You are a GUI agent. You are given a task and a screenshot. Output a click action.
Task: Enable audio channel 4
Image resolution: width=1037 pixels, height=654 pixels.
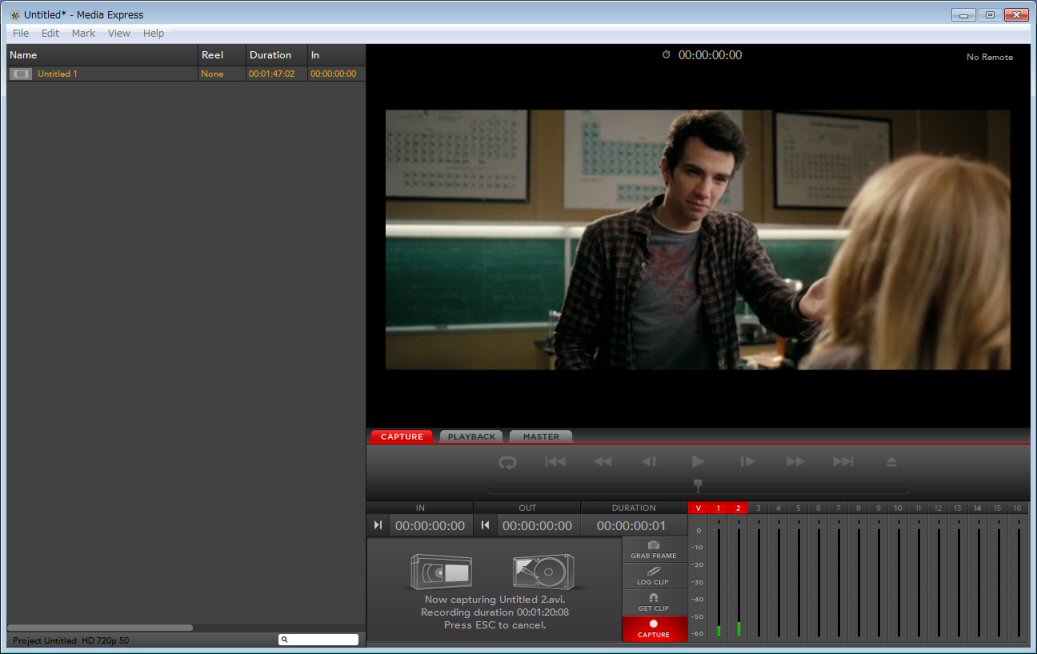778,508
